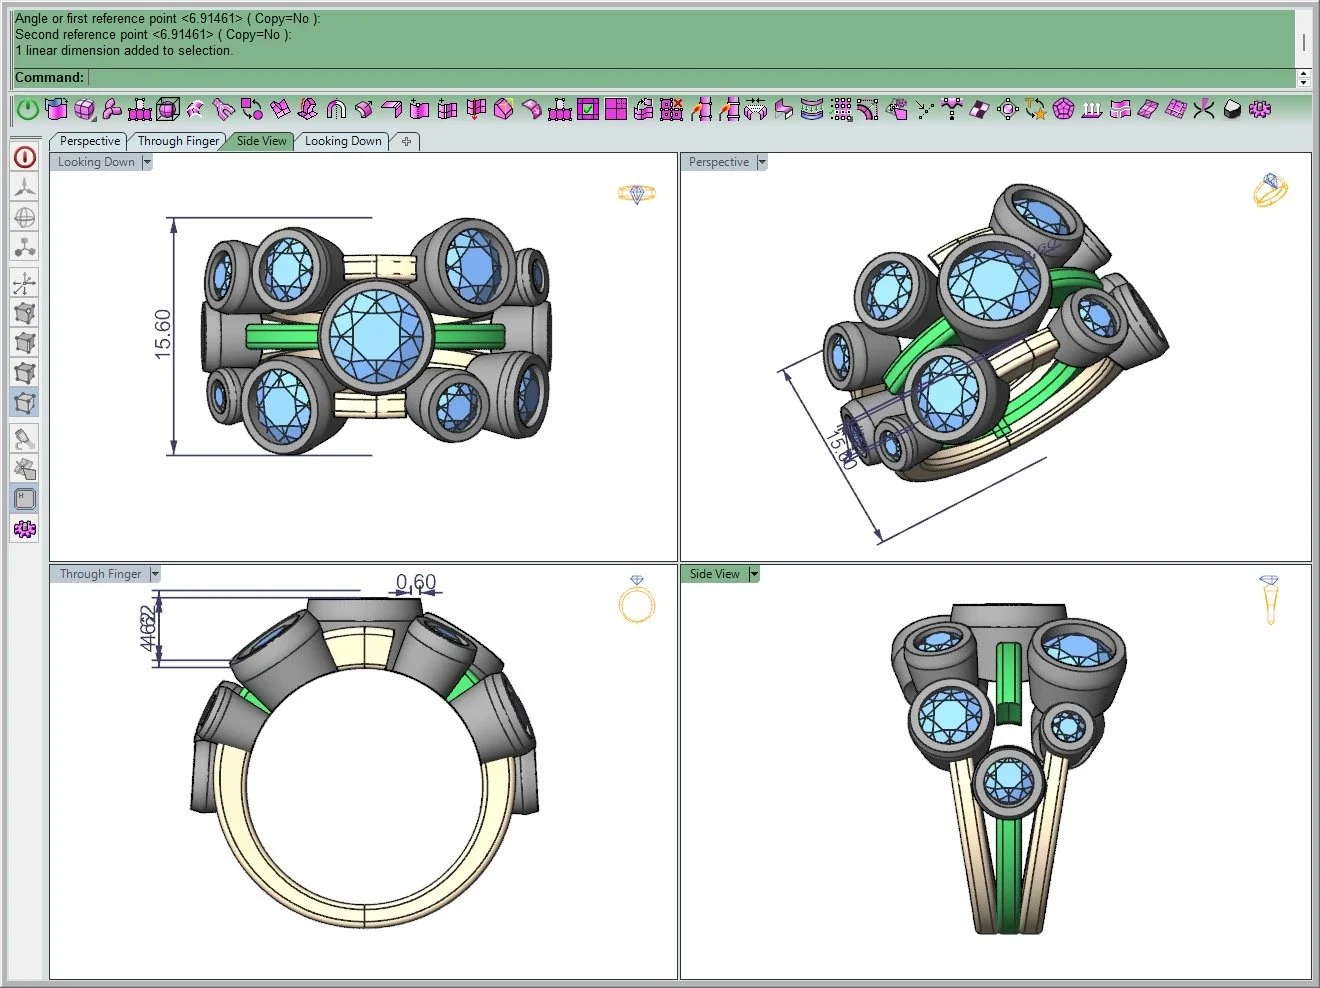Viewport: 1320px width, 988px height.
Task: Open the magenta gear in top toolbar
Action: 1260,109
